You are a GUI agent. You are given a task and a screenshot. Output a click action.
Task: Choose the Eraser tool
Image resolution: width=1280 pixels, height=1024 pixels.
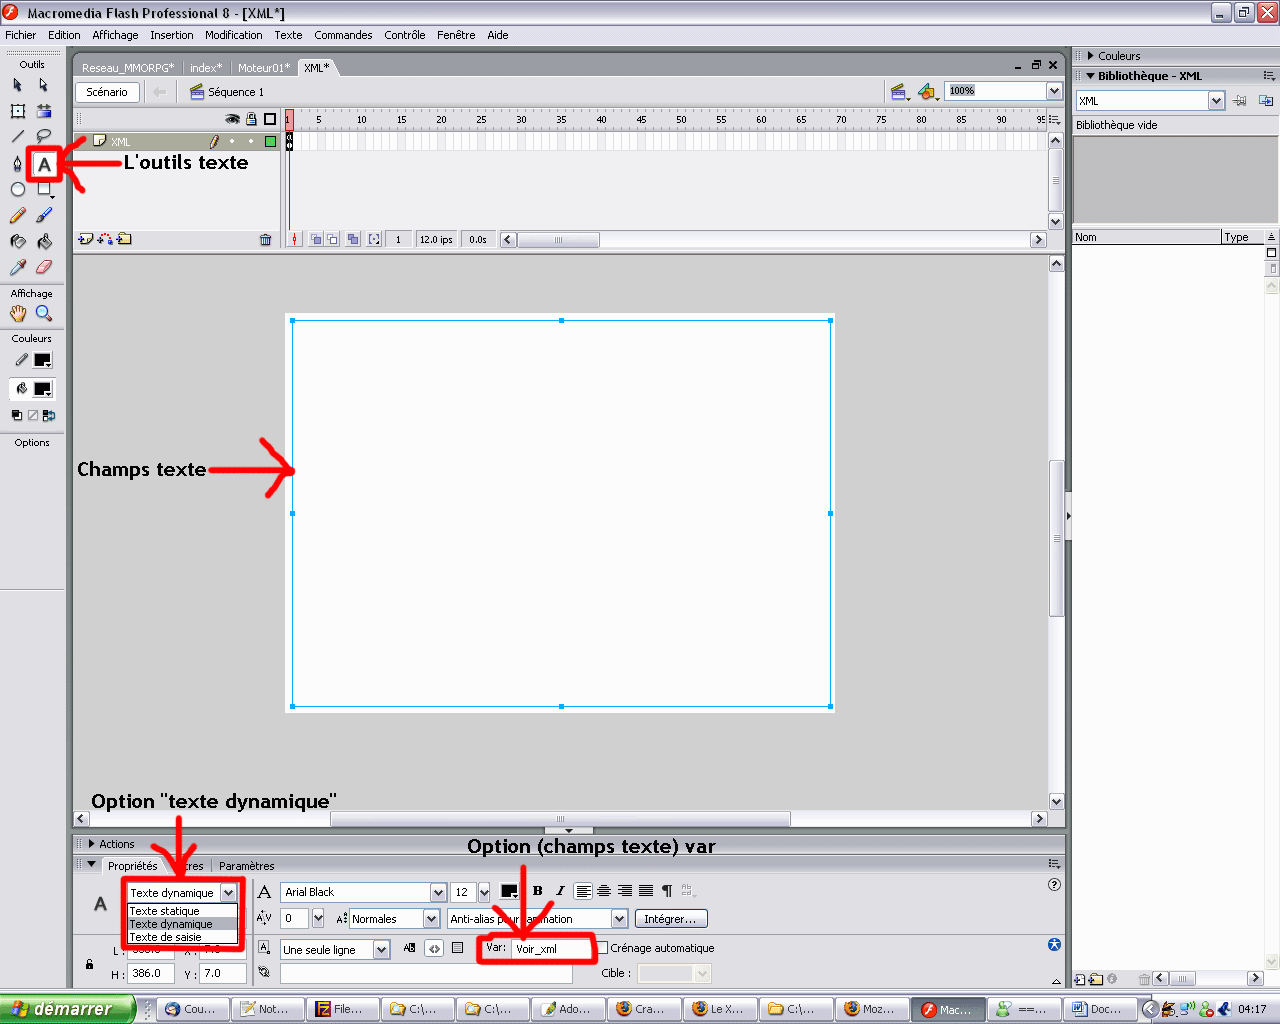coord(44,267)
